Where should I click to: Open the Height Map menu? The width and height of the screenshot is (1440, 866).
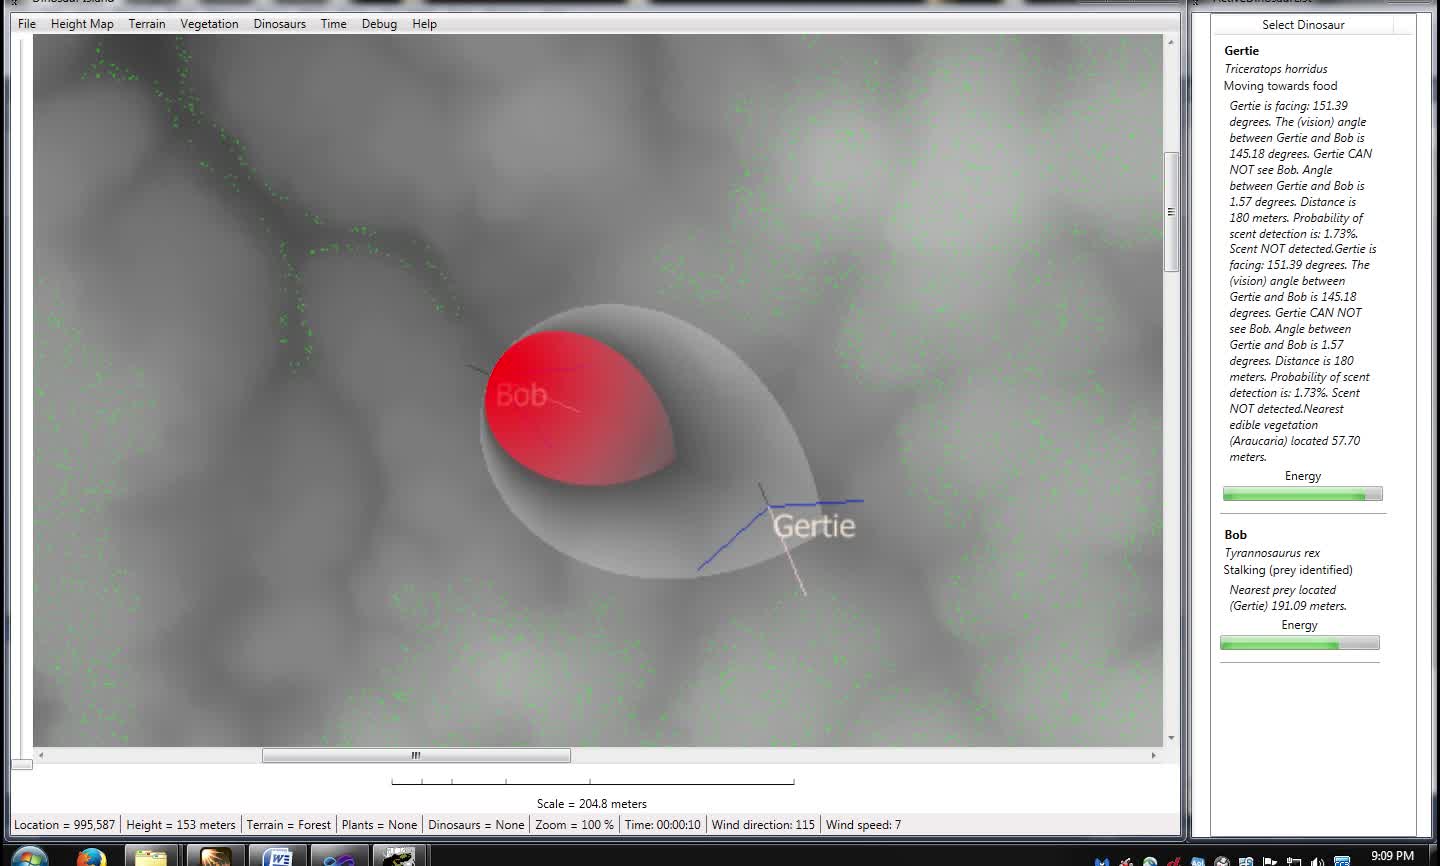click(x=82, y=24)
